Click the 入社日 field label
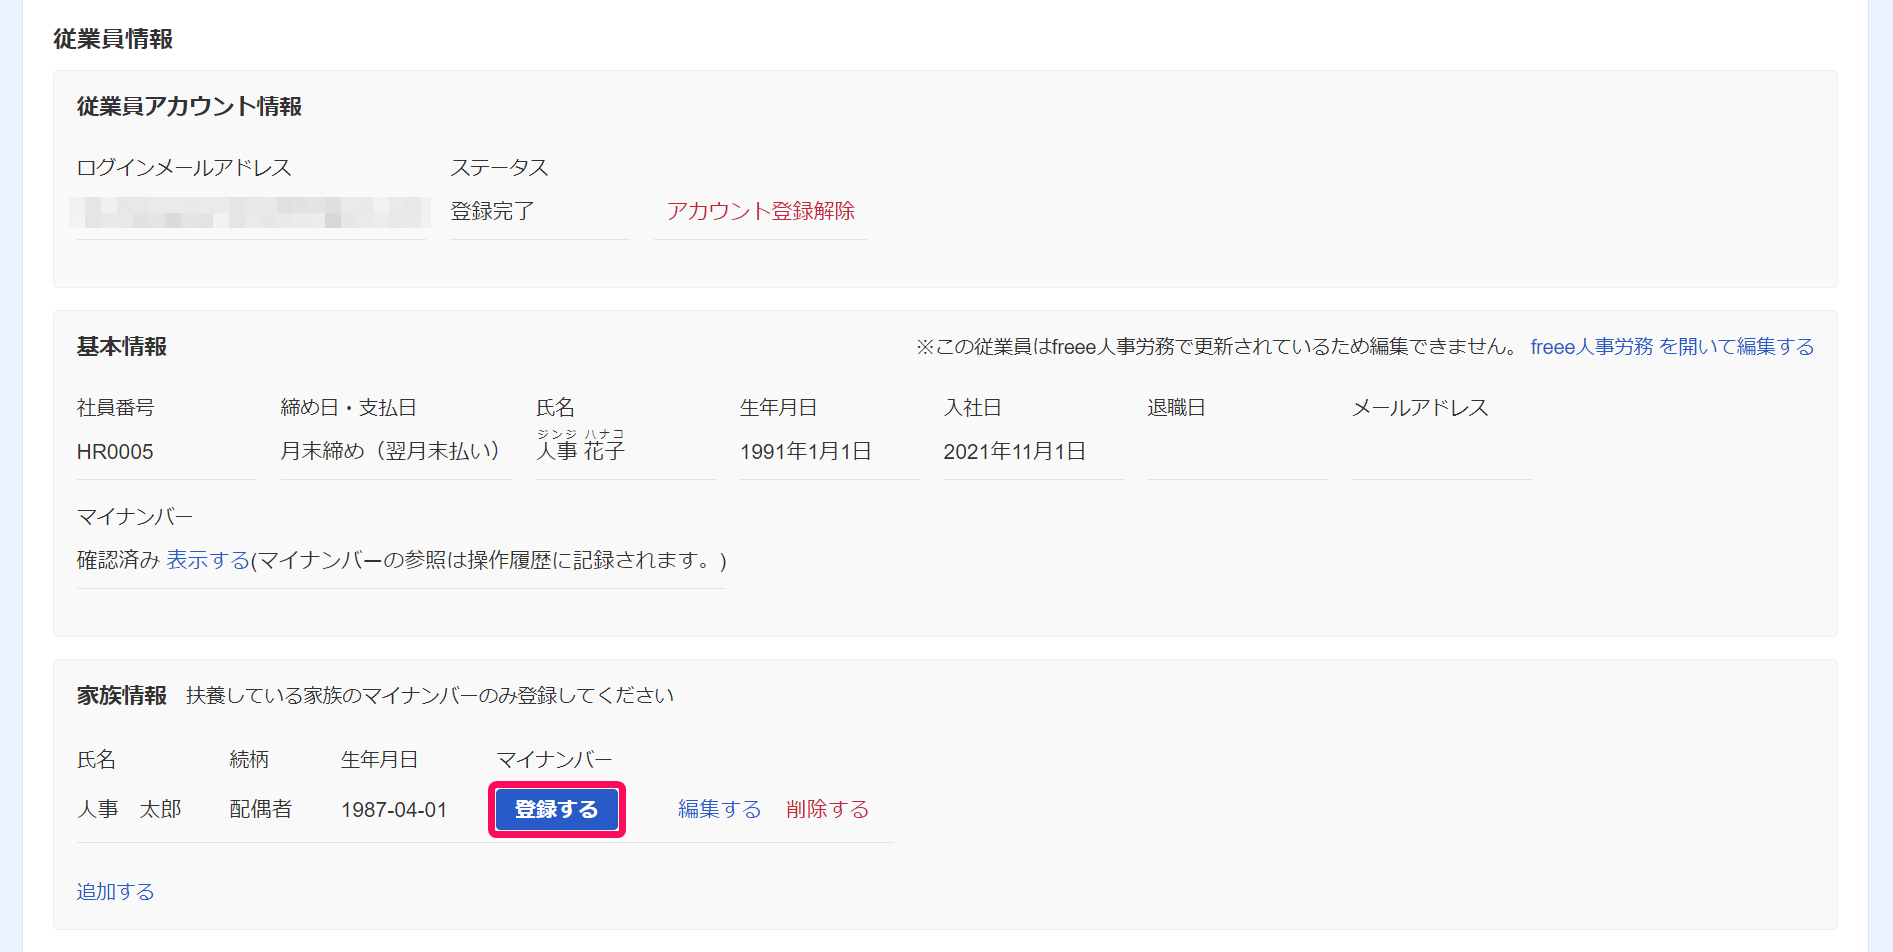This screenshot has width=1893, height=952. tap(972, 408)
